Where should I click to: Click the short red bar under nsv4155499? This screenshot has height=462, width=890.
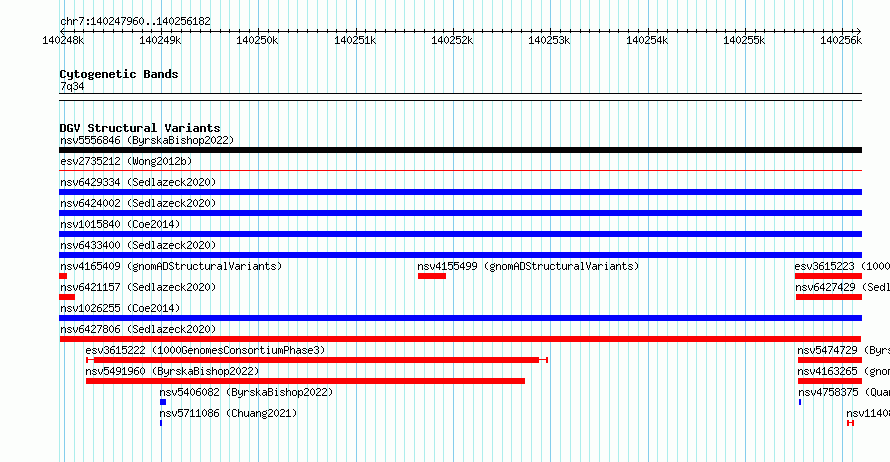tap(432, 276)
